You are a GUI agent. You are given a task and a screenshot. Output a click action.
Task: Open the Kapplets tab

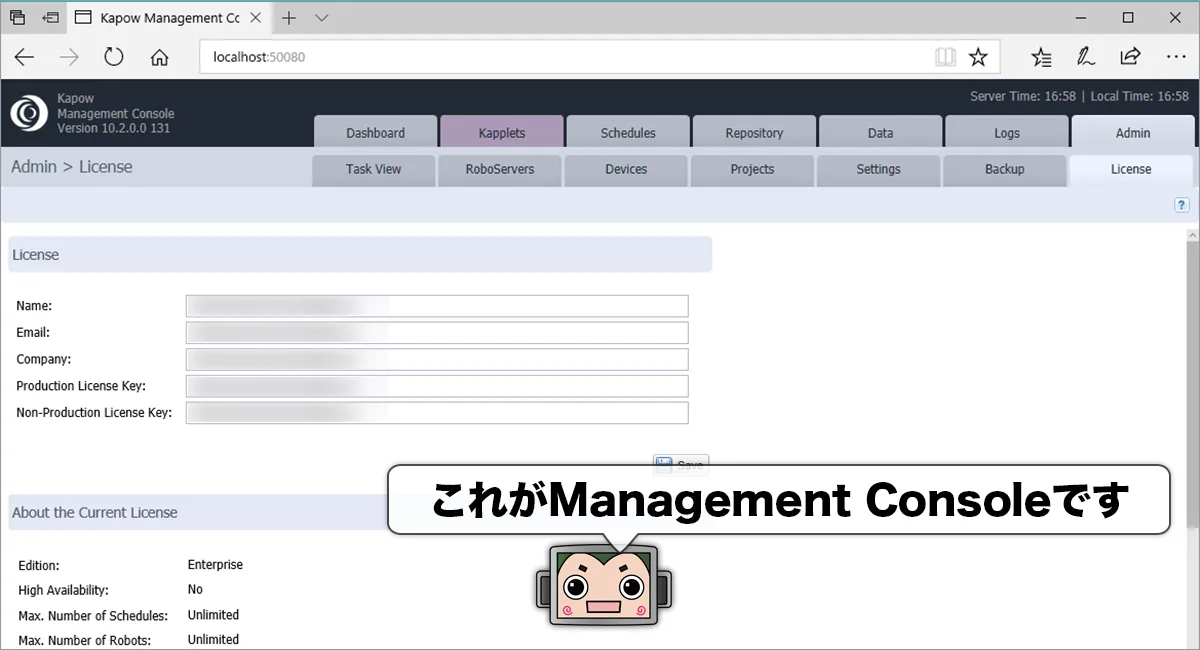pyautogui.click(x=502, y=132)
